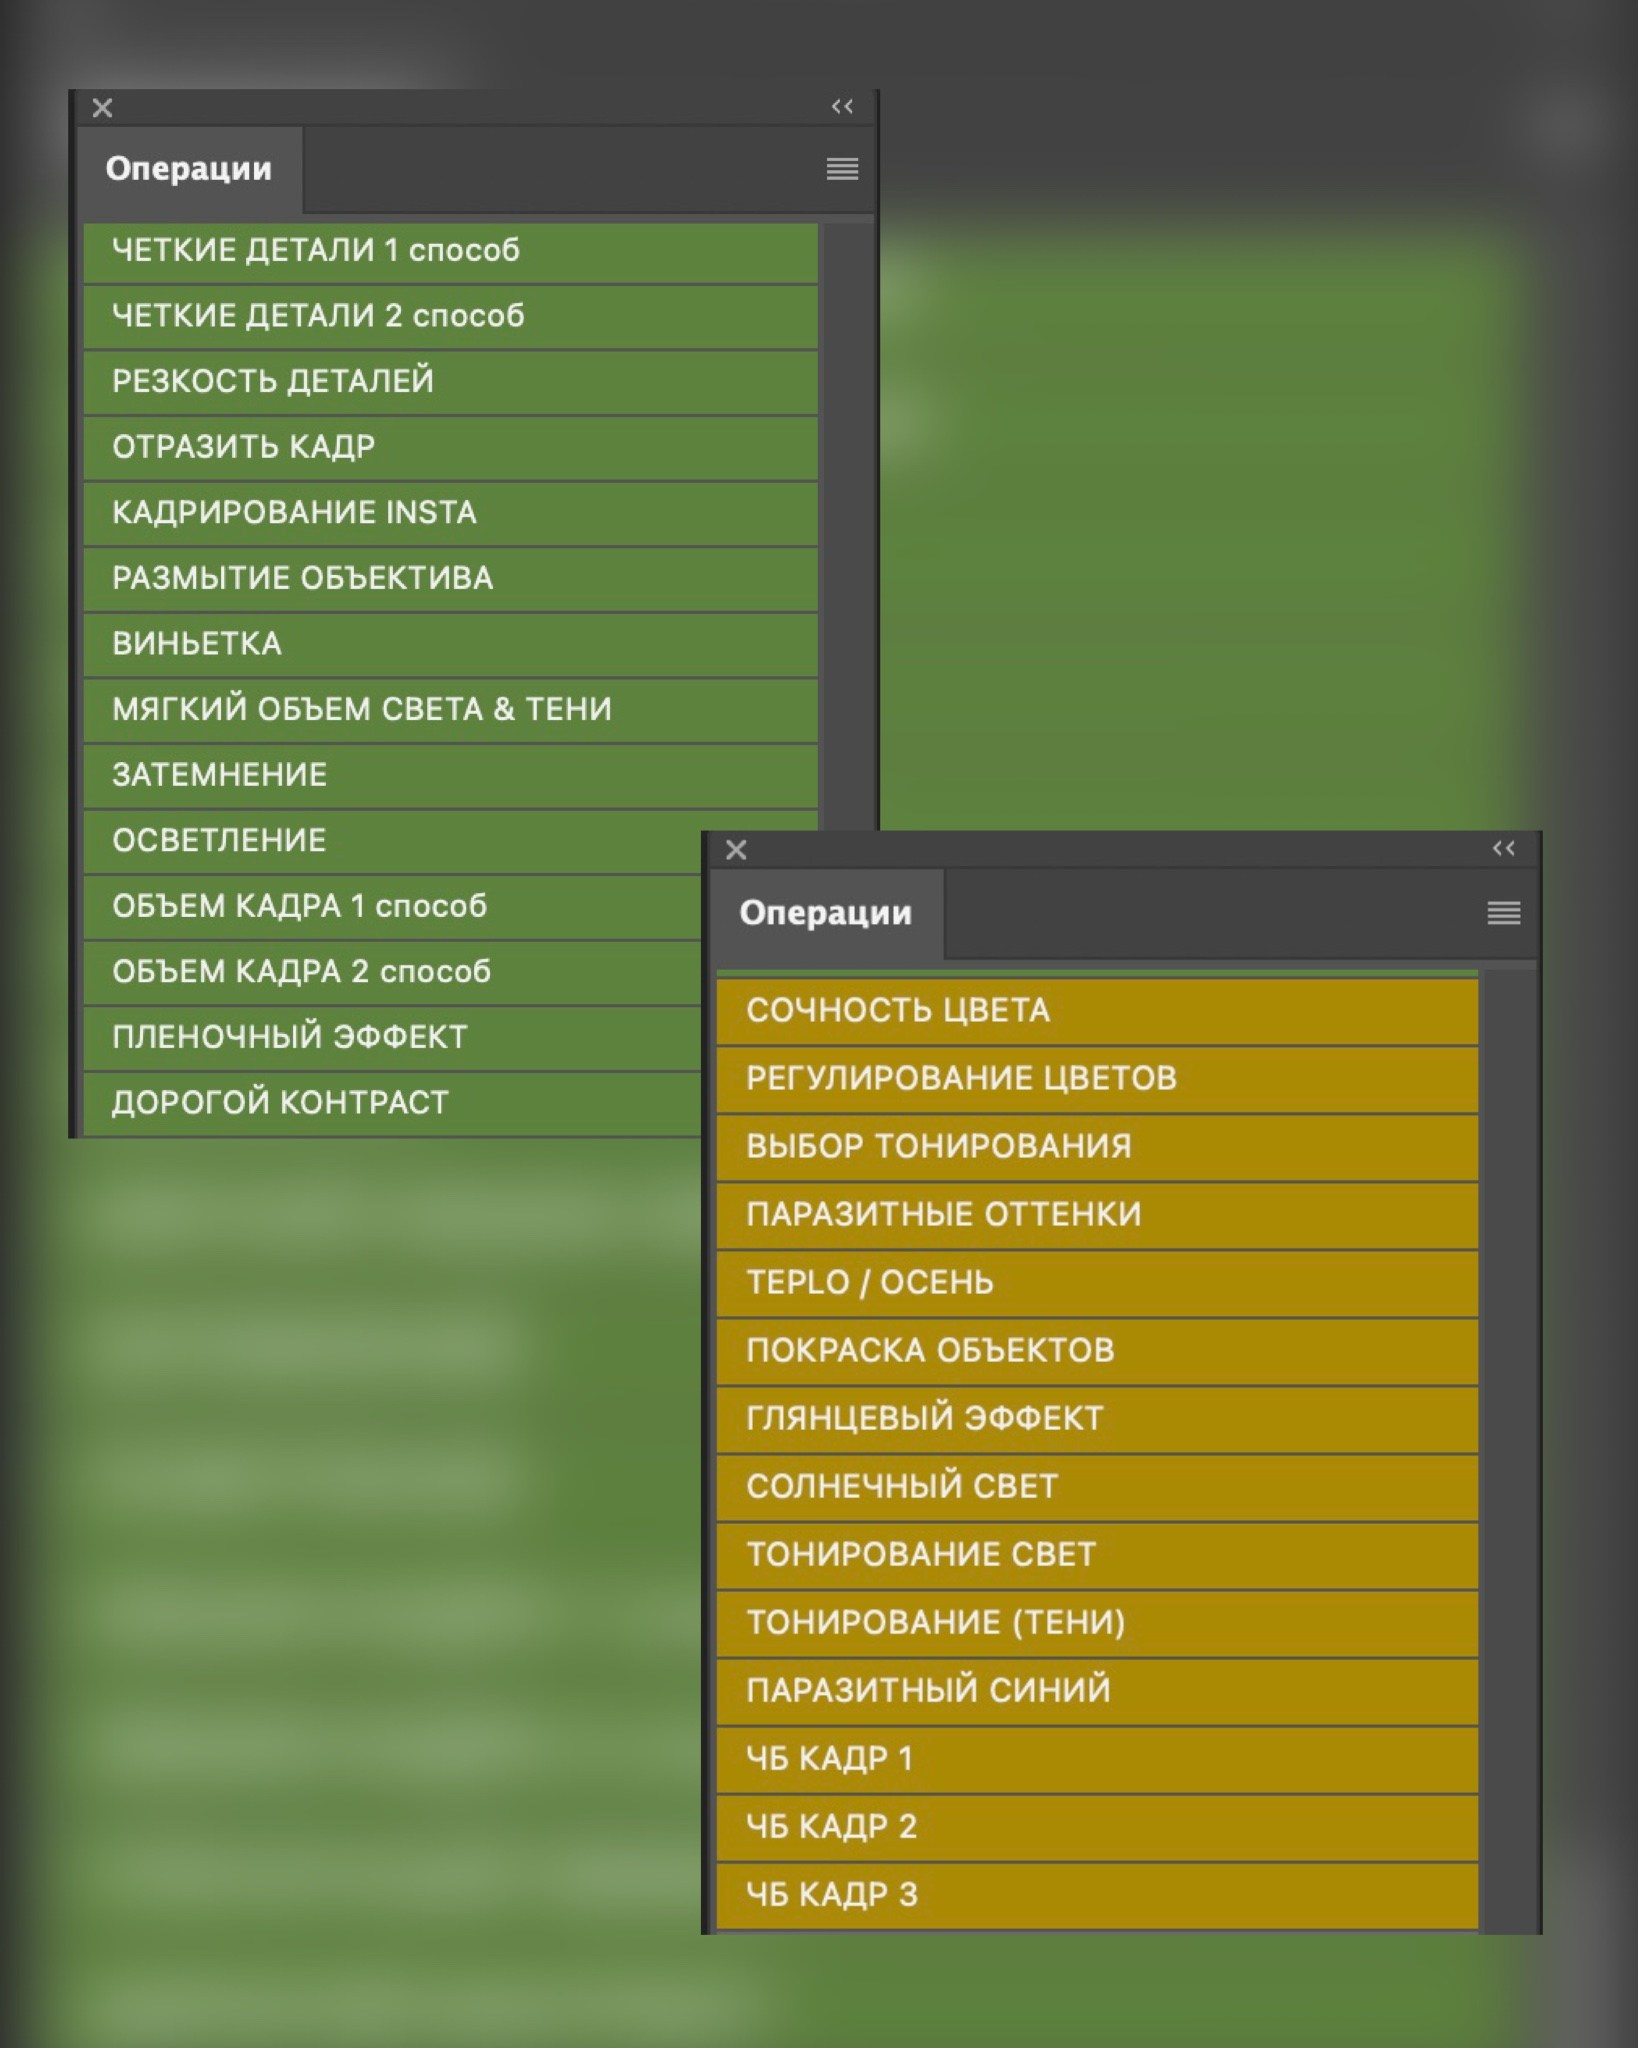This screenshot has height=2048, width=1638.
Task: Run the ГЛЯНЦЕВЫЙ ЭФФЕКТ action
Action: (1096, 1418)
